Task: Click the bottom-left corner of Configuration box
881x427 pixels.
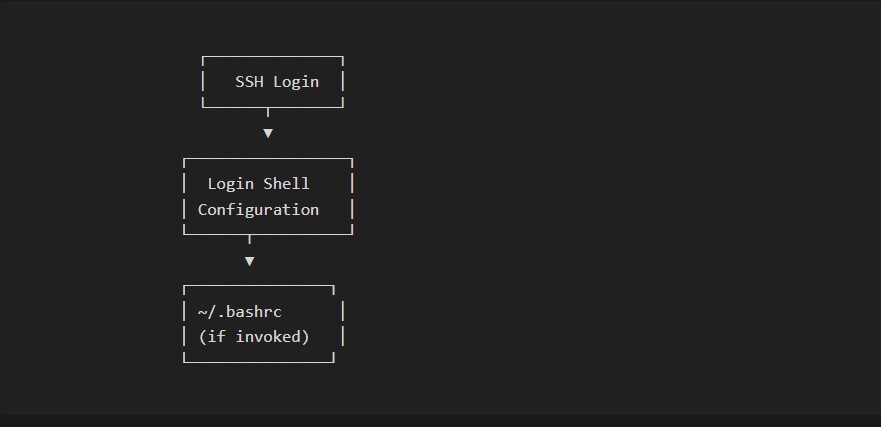Action: [184, 234]
